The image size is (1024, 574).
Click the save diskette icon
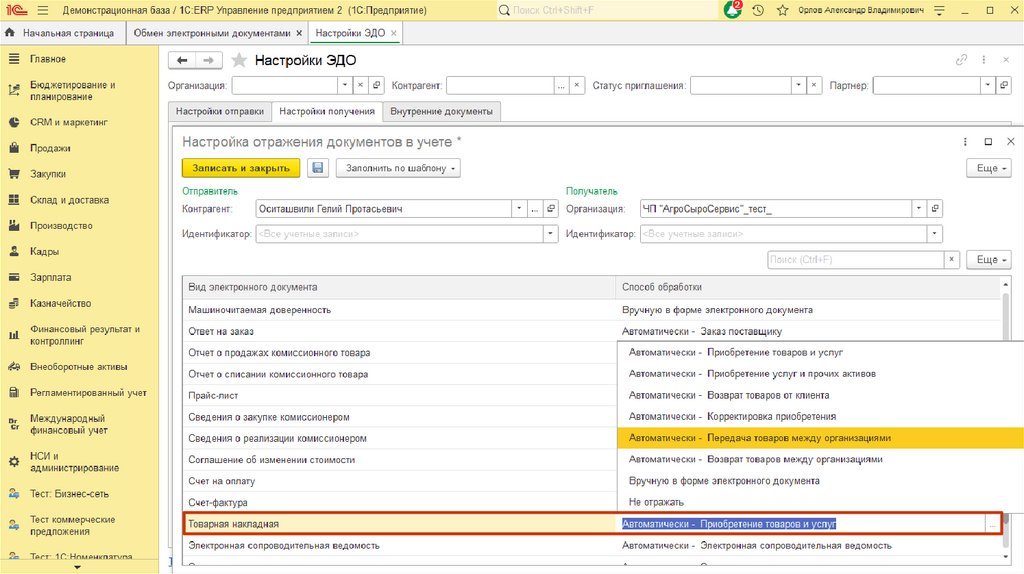click(318, 168)
